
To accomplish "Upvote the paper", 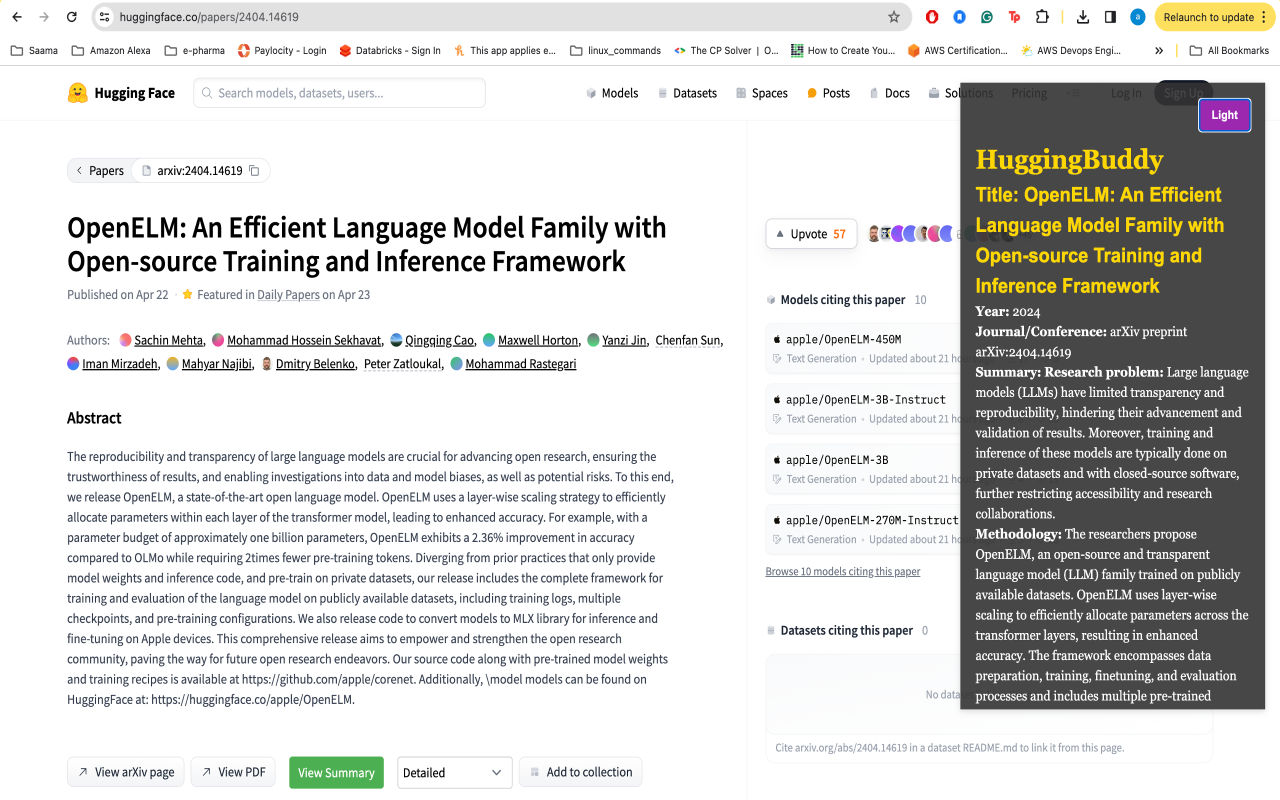I will pos(811,234).
